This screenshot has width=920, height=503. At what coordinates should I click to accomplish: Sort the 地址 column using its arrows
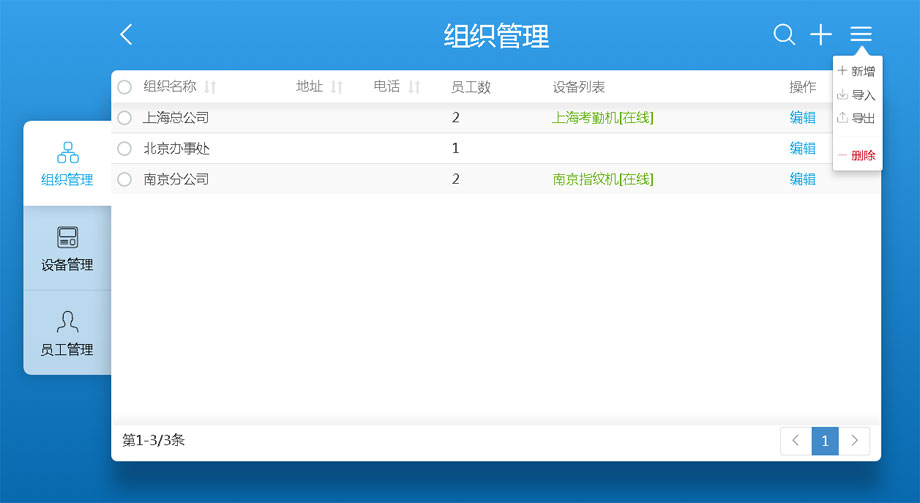pyautogui.click(x=337, y=88)
